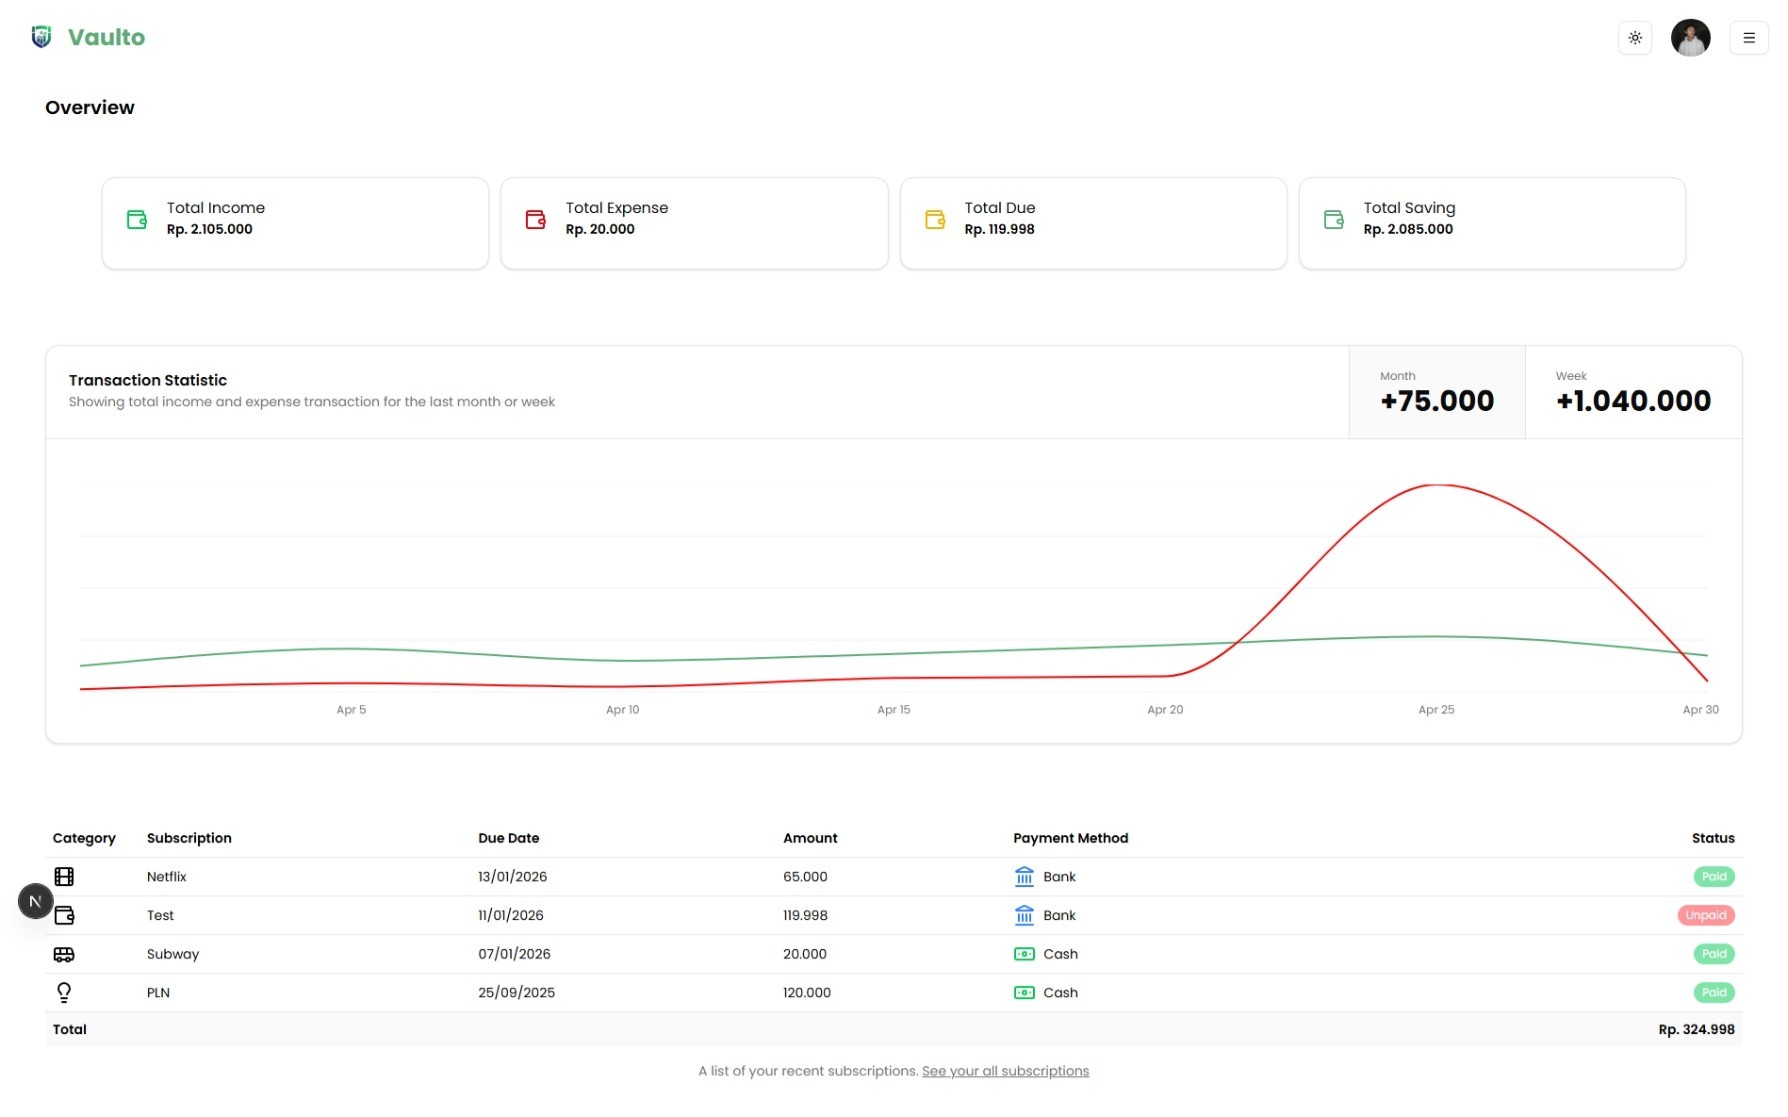Open the 'See your all subscriptions' link
Viewport: 1788px width, 1117px height.
click(1005, 1071)
